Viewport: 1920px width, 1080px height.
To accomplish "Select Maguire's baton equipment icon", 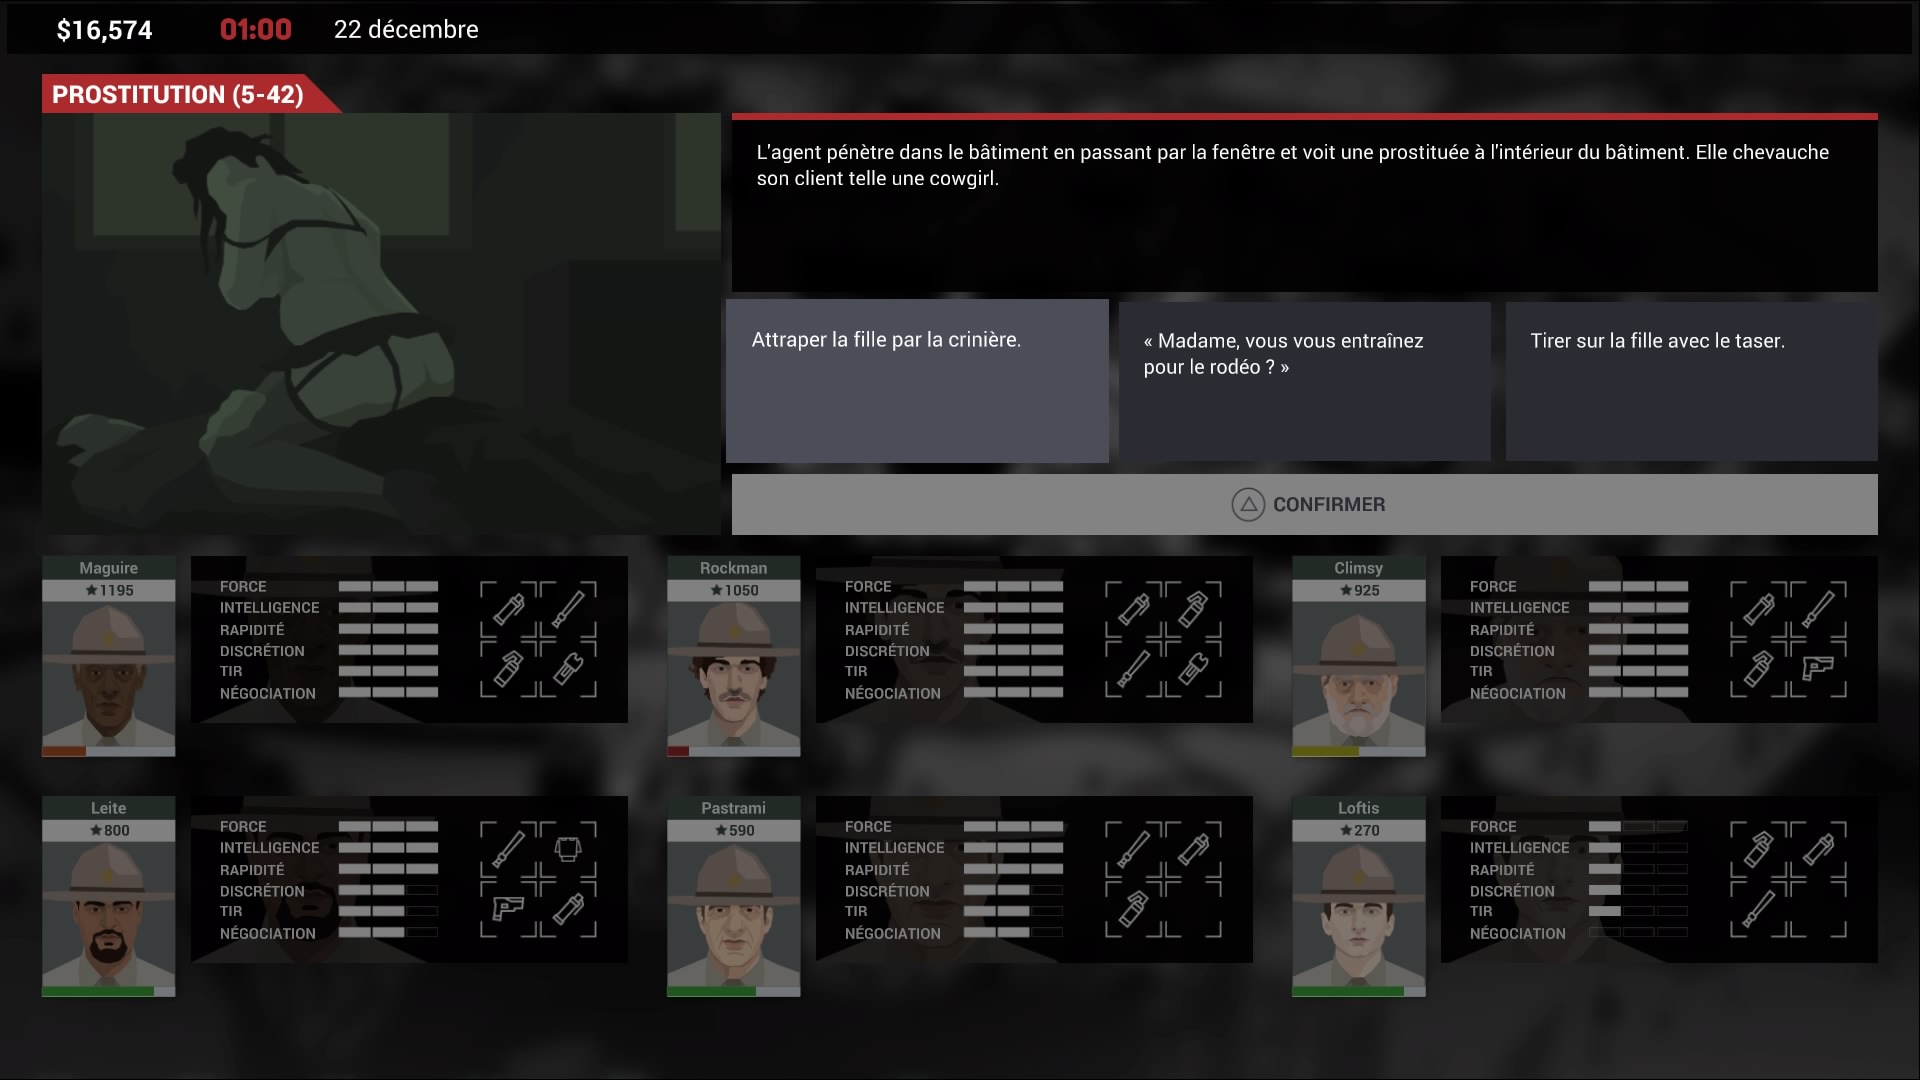I will coord(568,609).
